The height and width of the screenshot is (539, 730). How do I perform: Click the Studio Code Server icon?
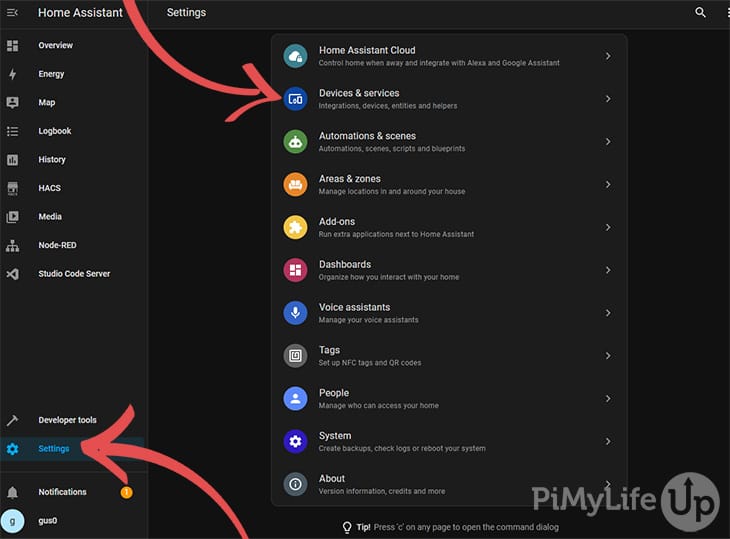click(x=13, y=274)
